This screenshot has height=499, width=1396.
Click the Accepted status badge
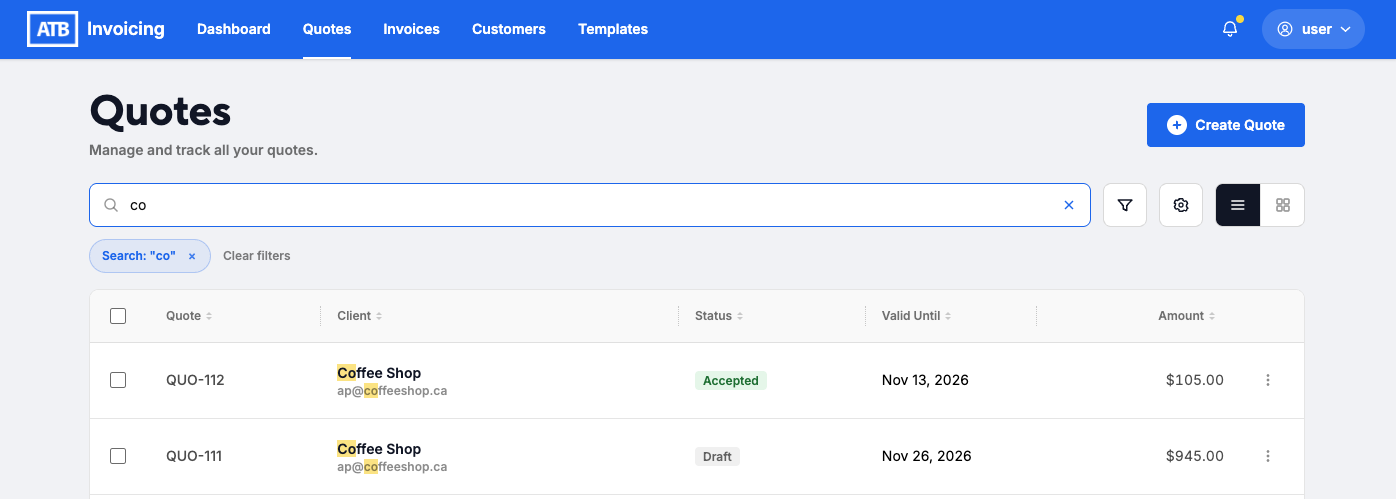[731, 381]
